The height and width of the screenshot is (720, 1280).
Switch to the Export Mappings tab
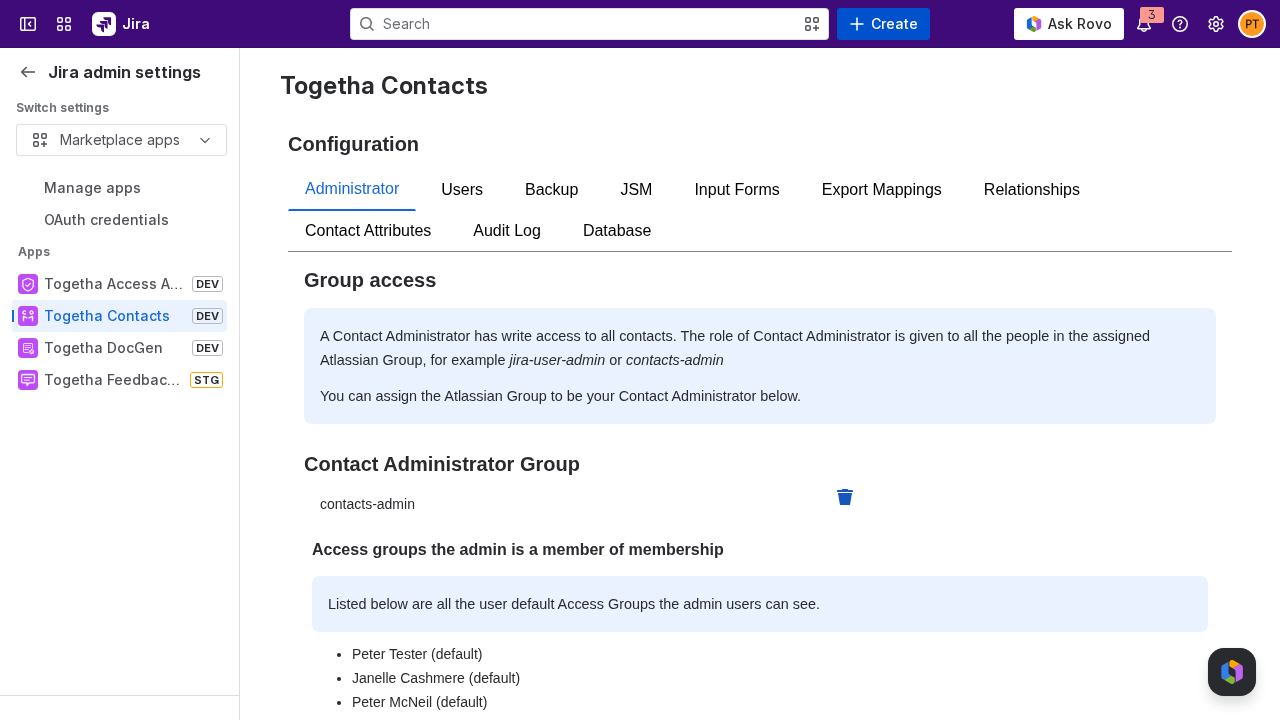coord(882,190)
